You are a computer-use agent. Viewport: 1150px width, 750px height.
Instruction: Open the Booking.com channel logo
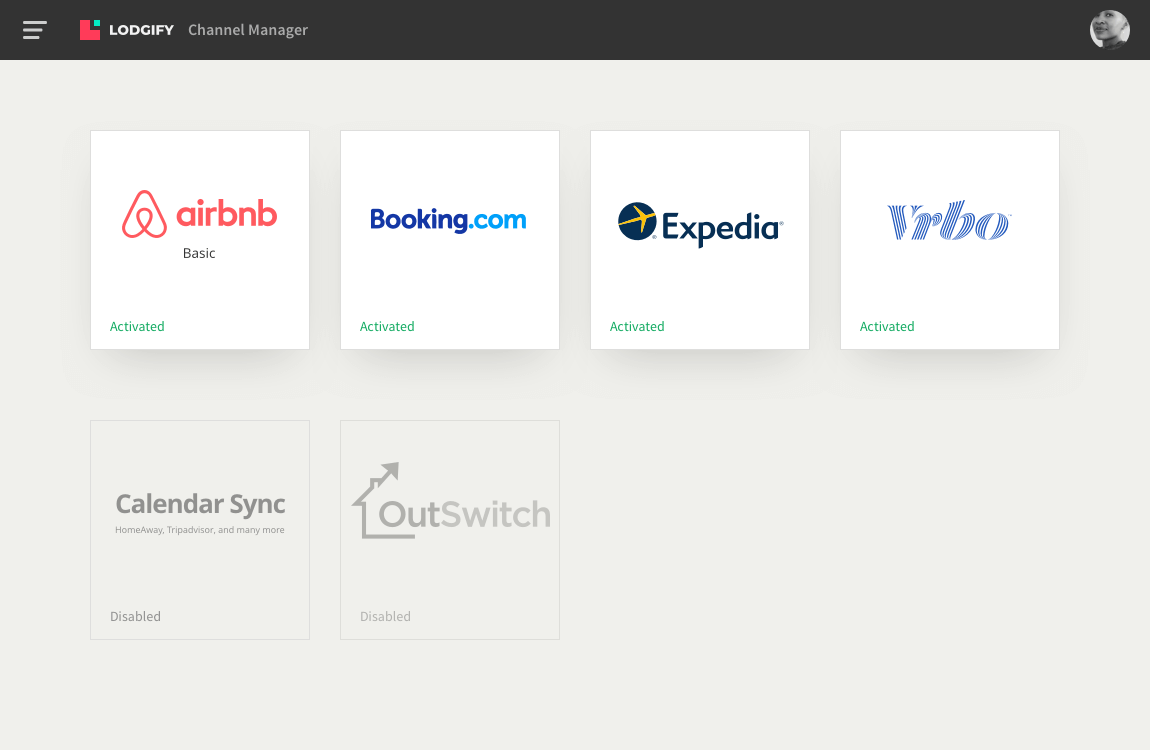(x=448, y=219)
